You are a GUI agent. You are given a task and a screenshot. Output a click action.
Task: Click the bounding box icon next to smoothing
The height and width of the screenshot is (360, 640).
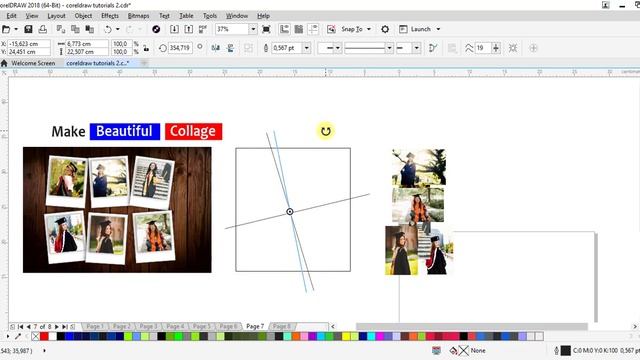tap(513, 48)
